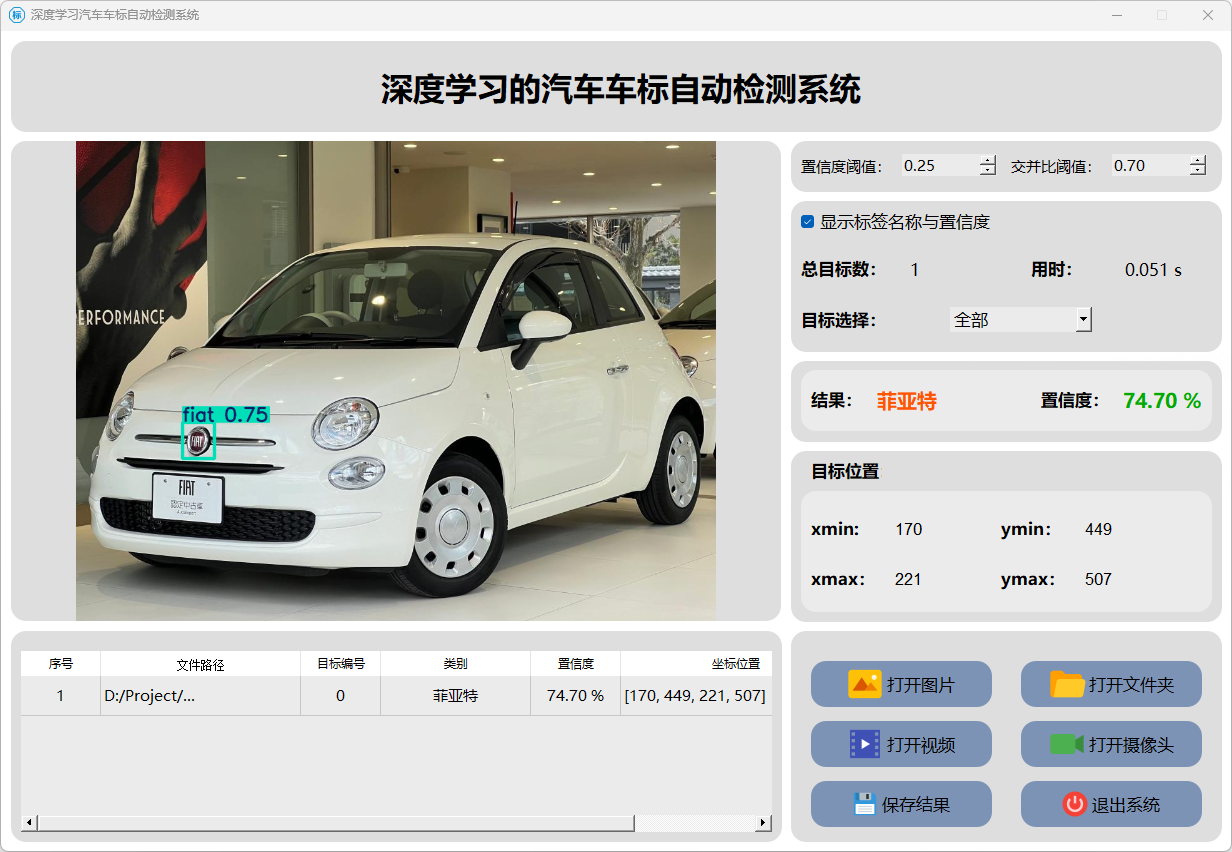
Task: Click the red power icon for 退出系统
Action: [1074, 804]
